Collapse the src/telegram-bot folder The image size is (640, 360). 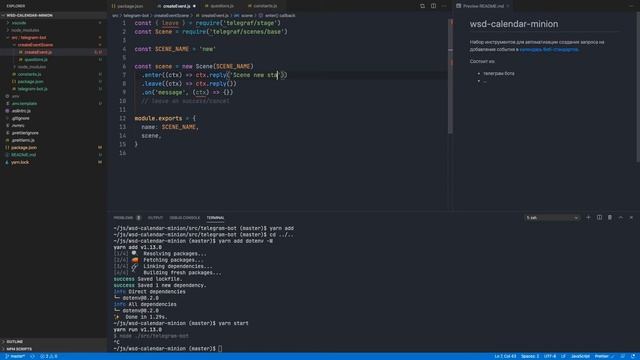(53, 38)
